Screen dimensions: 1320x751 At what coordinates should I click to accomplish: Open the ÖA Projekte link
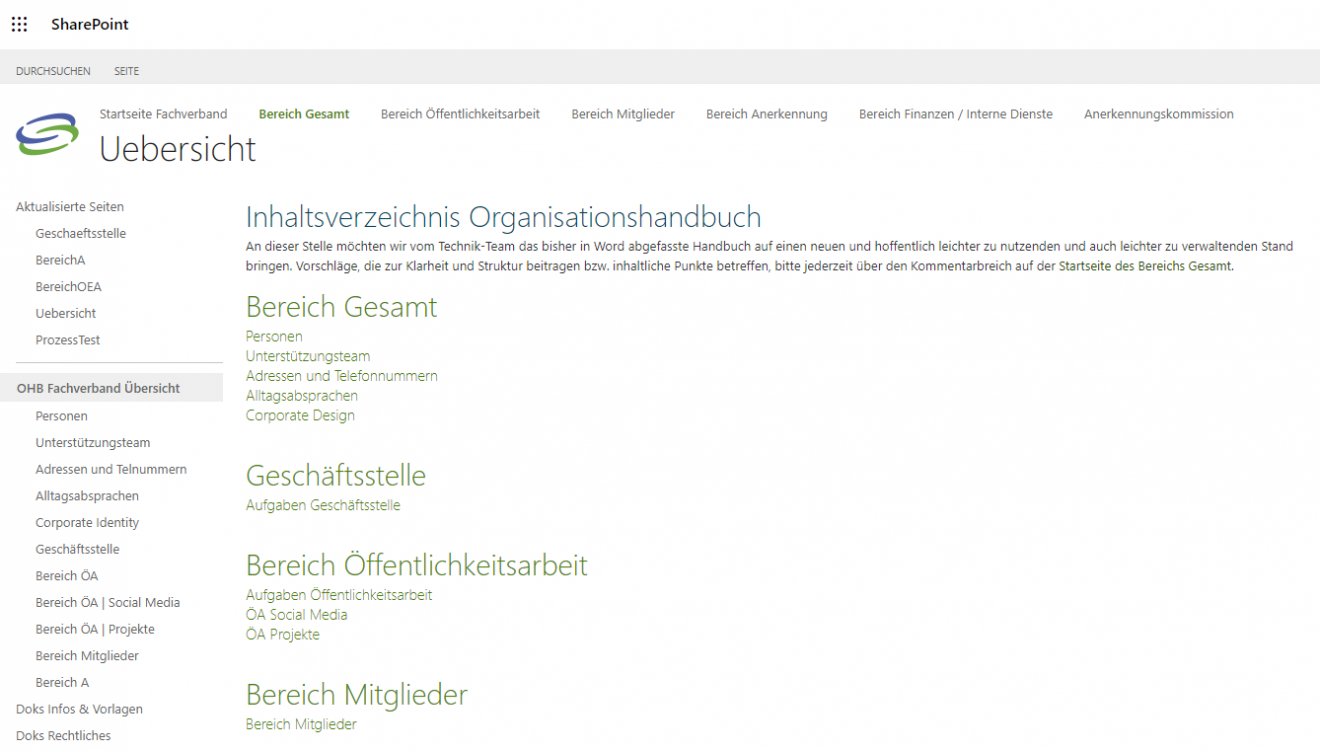pos(283,634)
